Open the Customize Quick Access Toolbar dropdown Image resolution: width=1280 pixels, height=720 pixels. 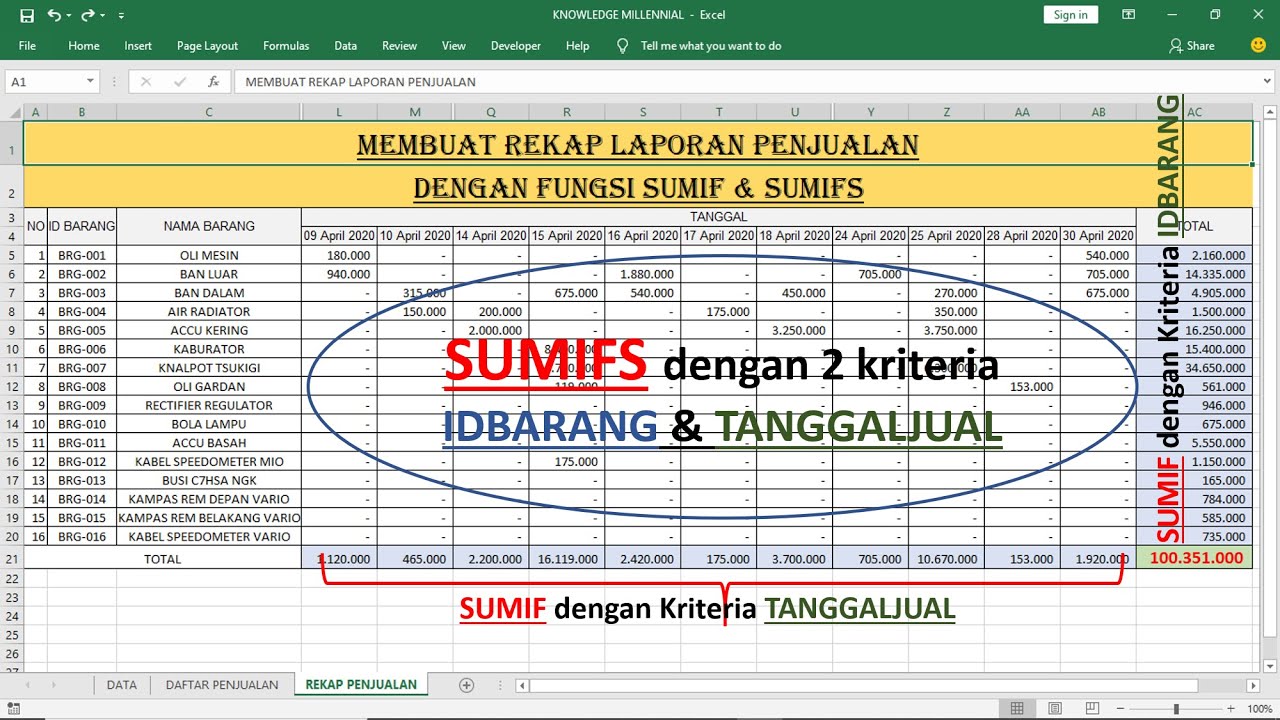(x=121, y=16)
